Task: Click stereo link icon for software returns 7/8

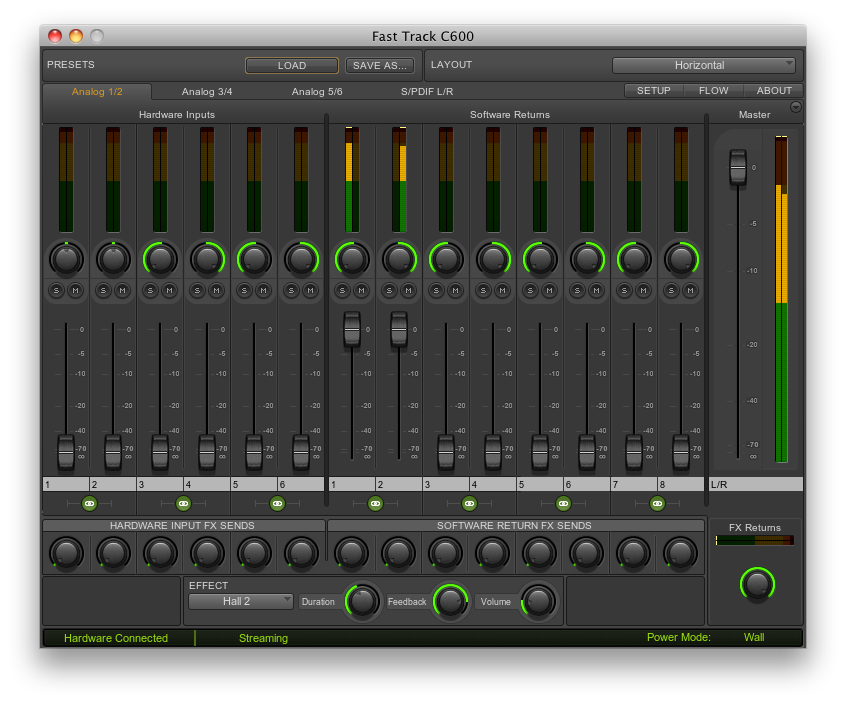Action: tap(657, 504)
